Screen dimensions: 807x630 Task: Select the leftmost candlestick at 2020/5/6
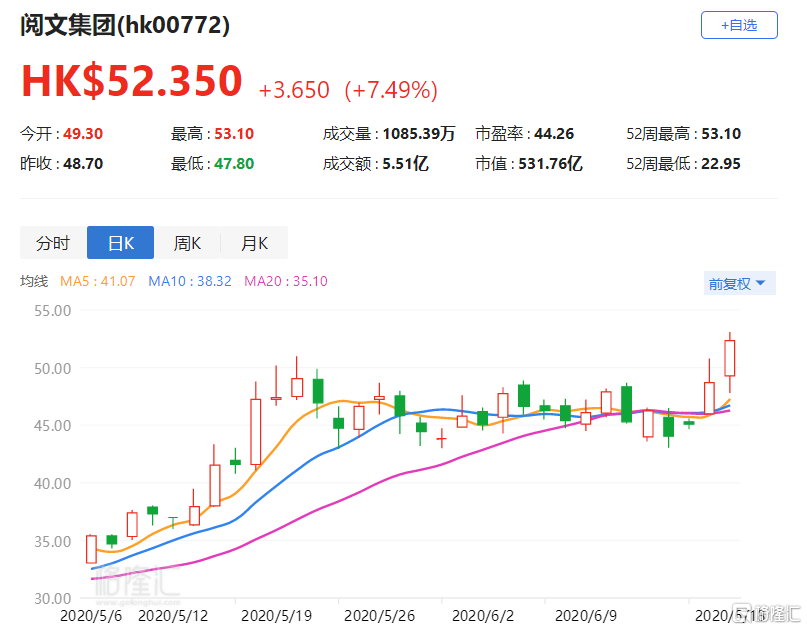coord(91,549)
